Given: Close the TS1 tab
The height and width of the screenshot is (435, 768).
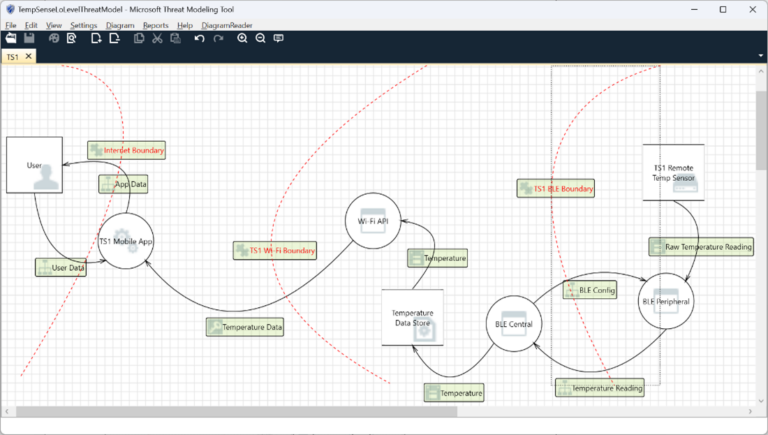Looking at the screenshot, I should (x=28, y=57).
